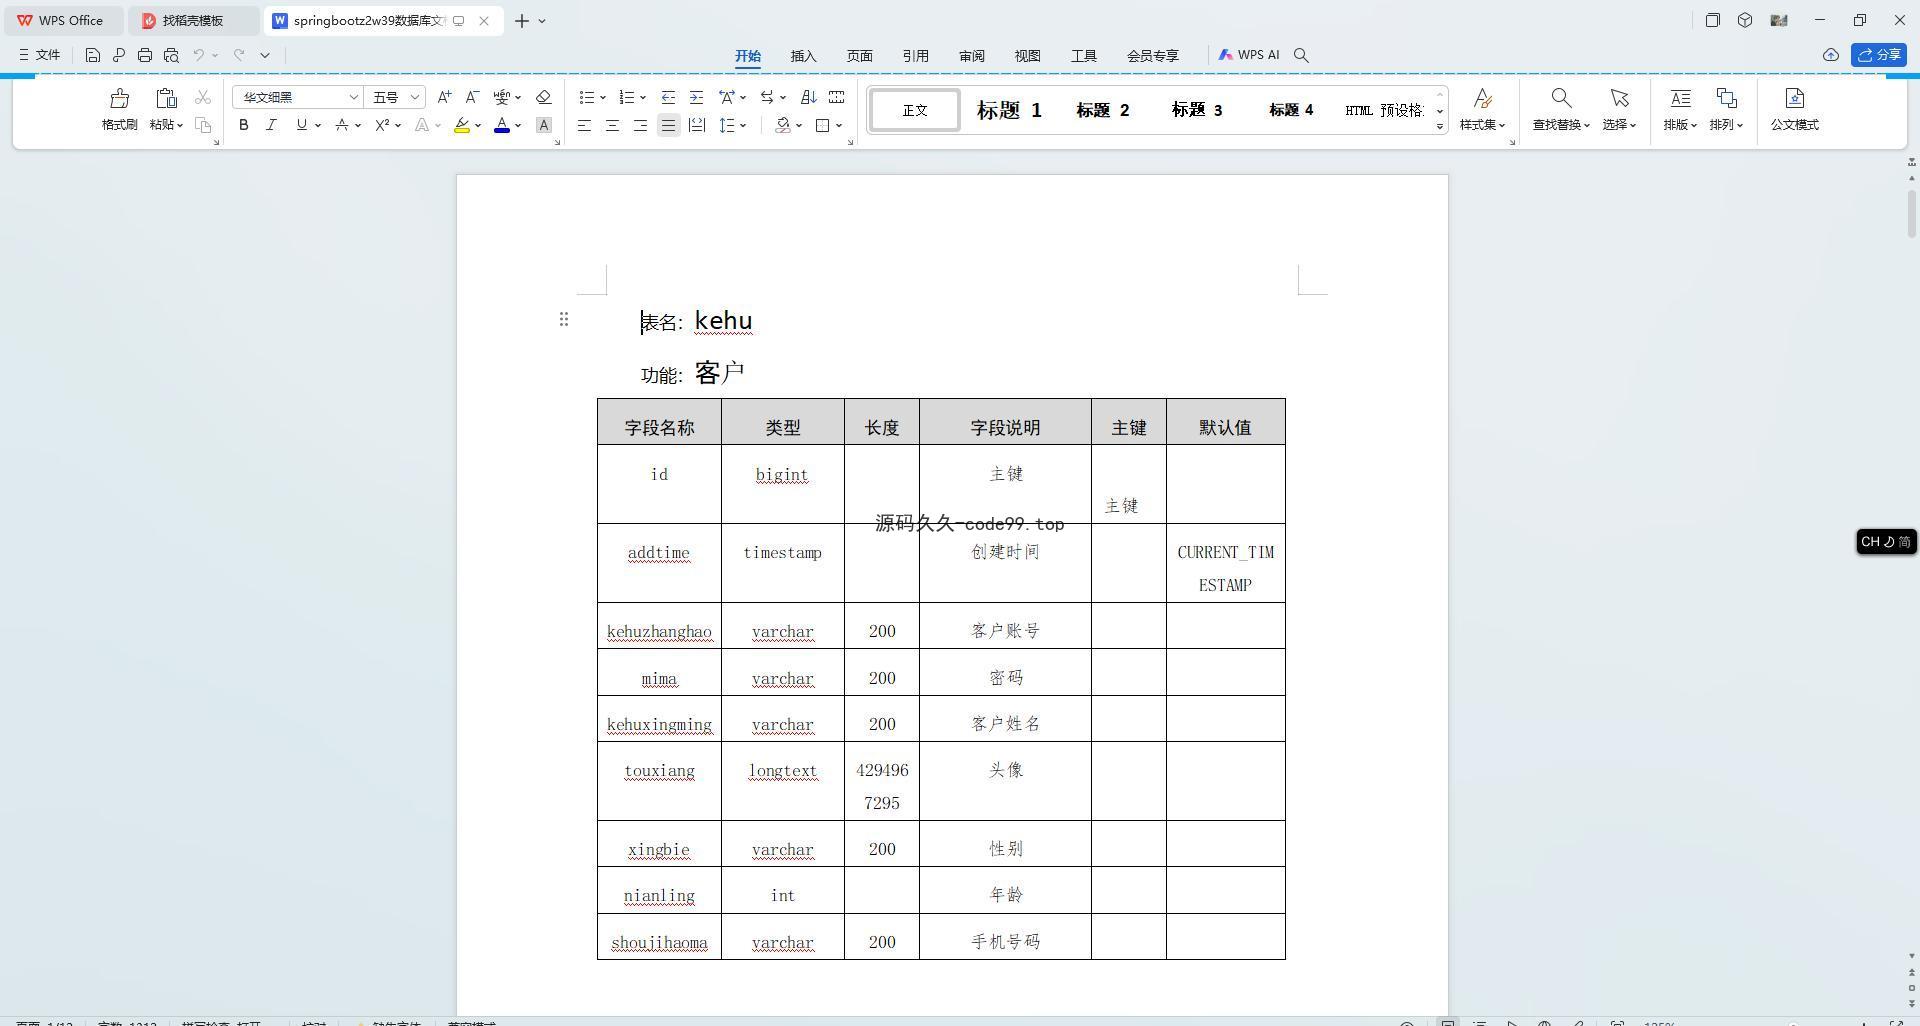Click the table cell containing kehuzhanghao
This screenshot has height=1026, width=1920.
tap(659, 626)
